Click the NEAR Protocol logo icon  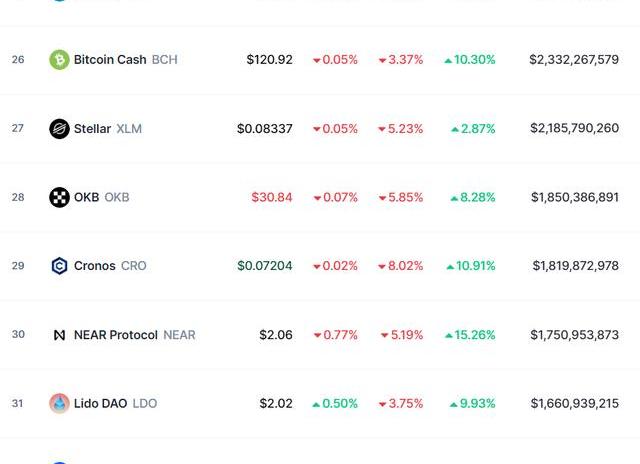click(x=59, y=335)
